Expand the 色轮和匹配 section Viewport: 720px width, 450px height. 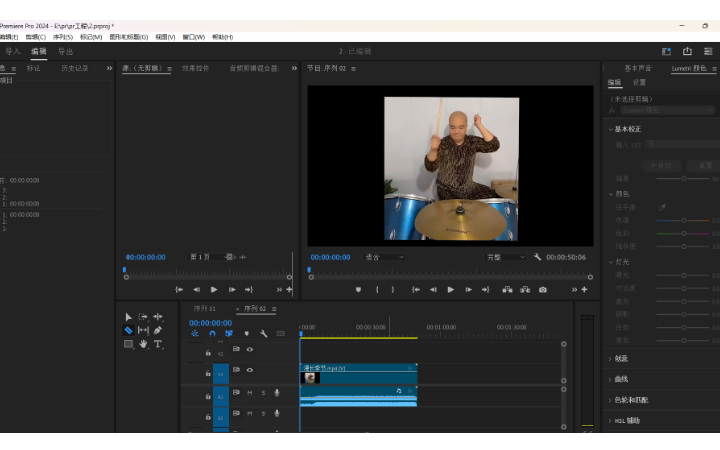point(610,400)
